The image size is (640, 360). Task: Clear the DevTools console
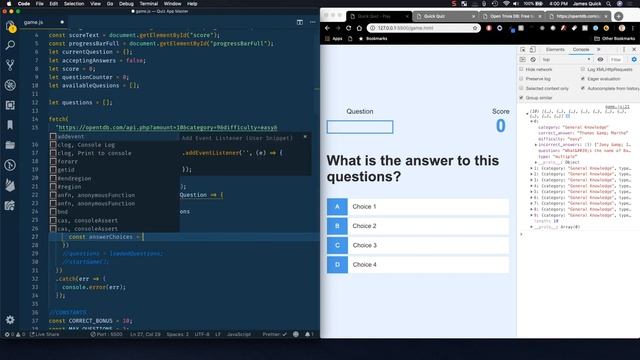533,60
